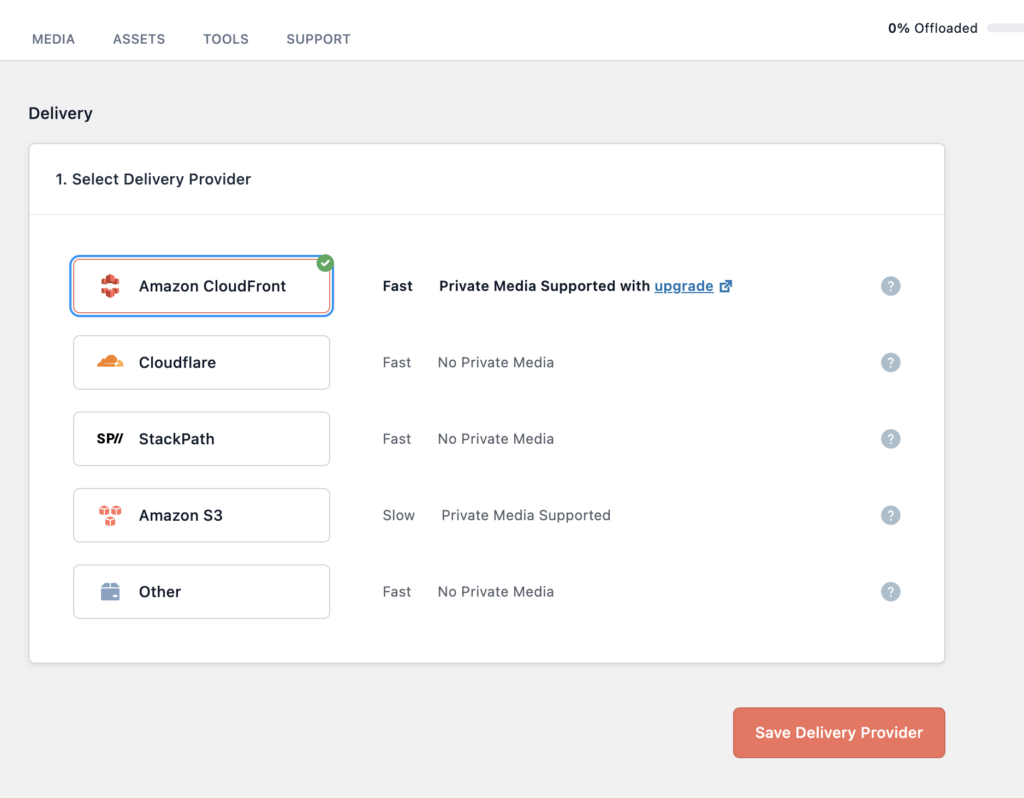Screen dimensions: 1024x798
Task: Go to the Support tab
Action: tap(318, 39)
